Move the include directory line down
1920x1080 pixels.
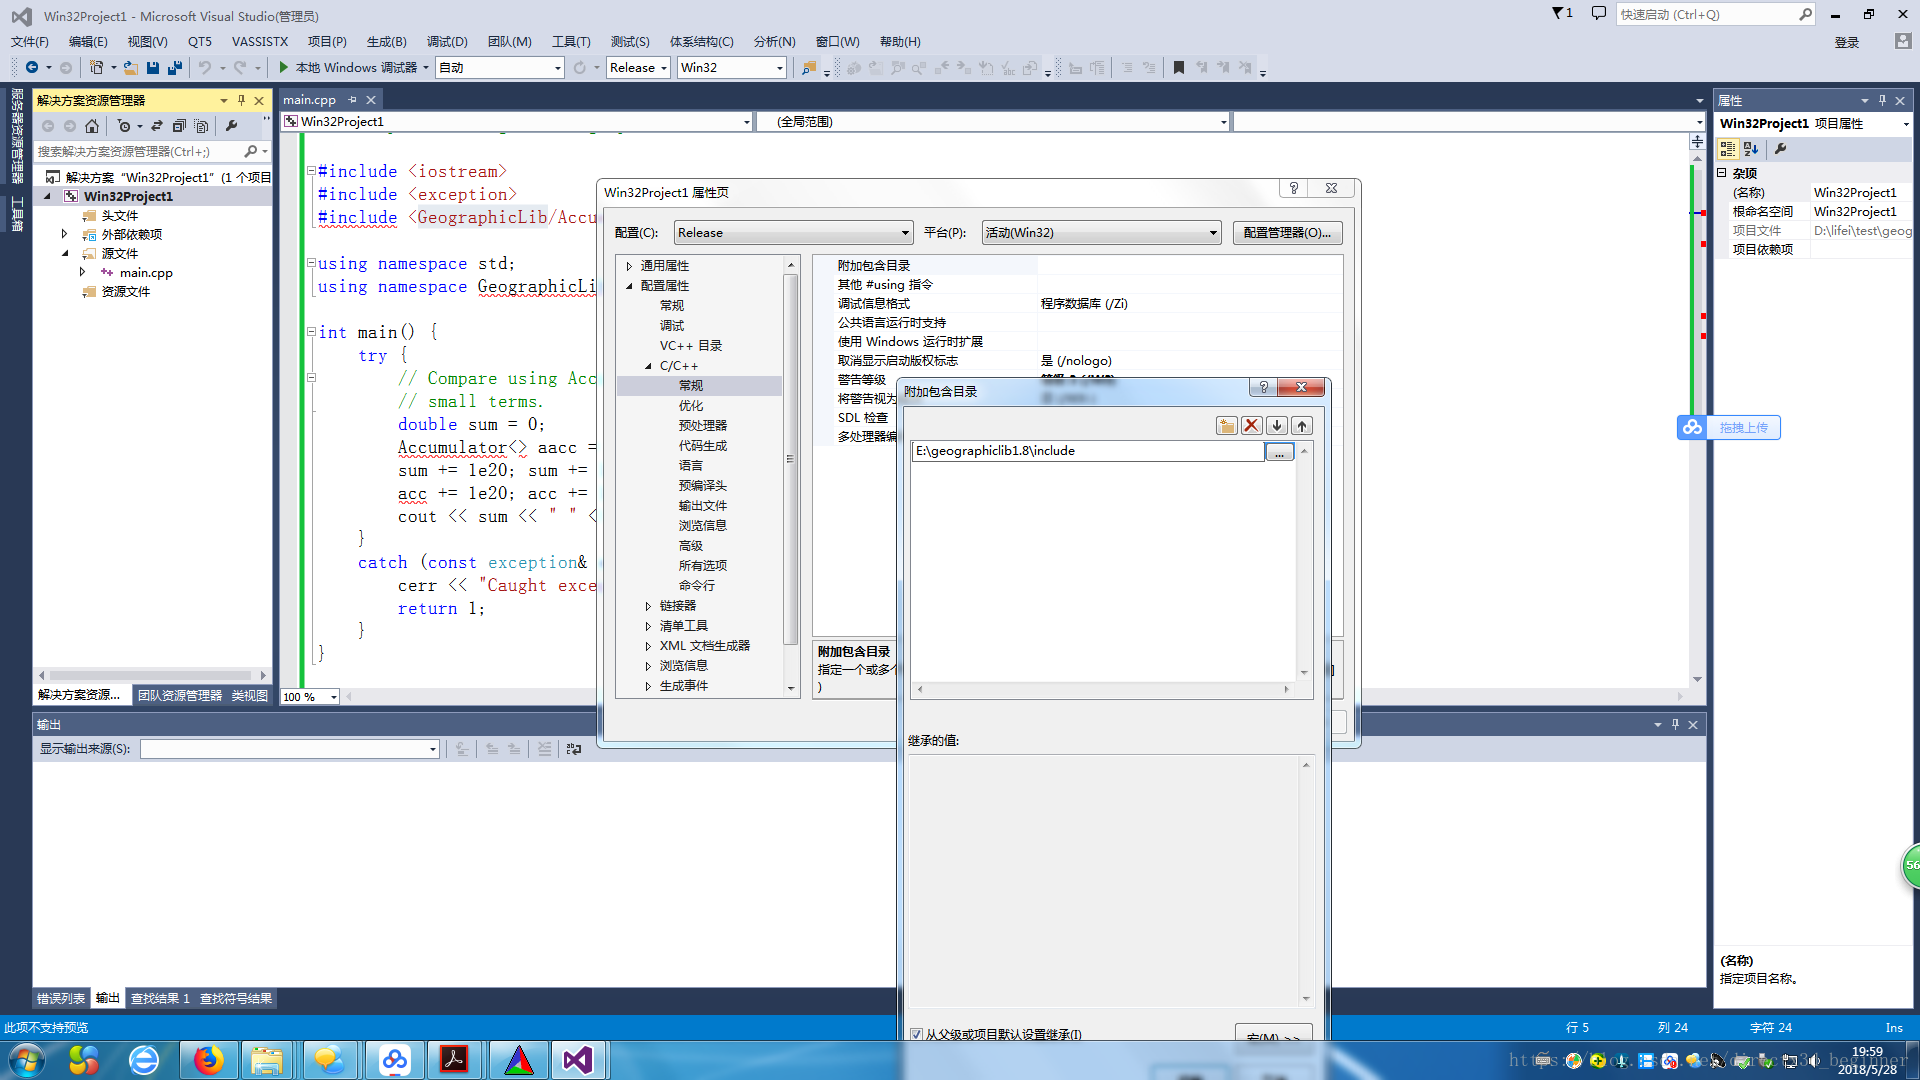(x=1277, y=426)
